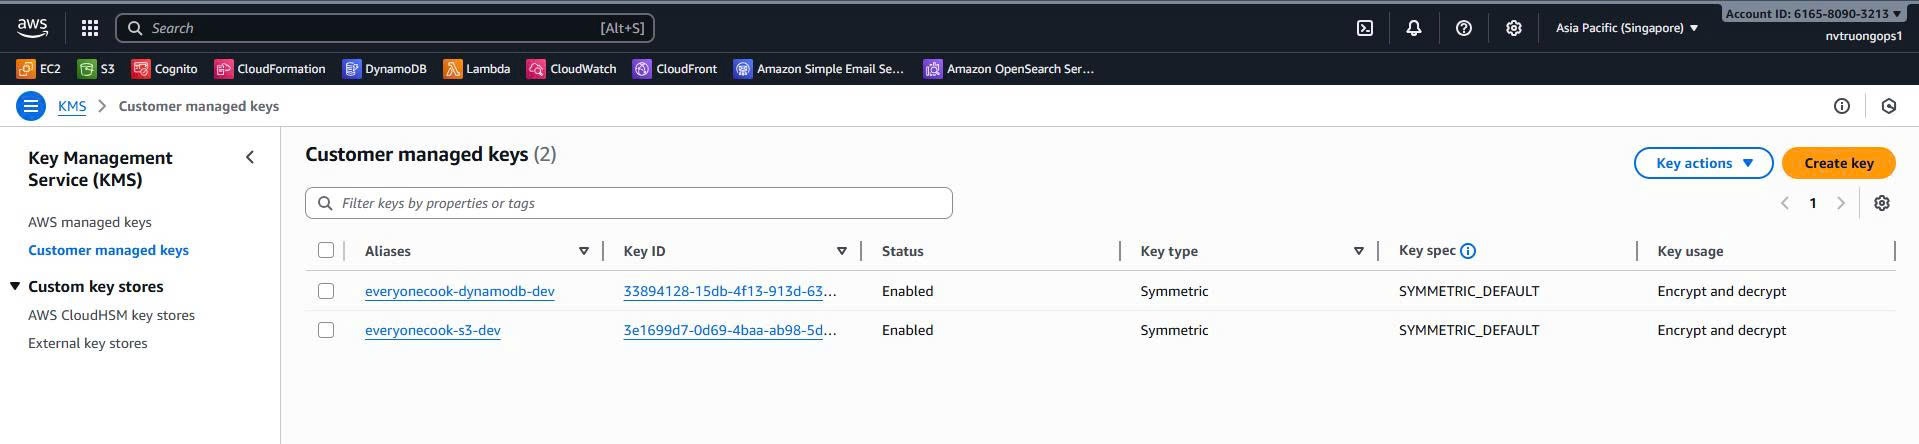The height and width of the screenshot is (444, 1919).
Task: Sort by the Aliases column arrow
Action: (584, 251)
